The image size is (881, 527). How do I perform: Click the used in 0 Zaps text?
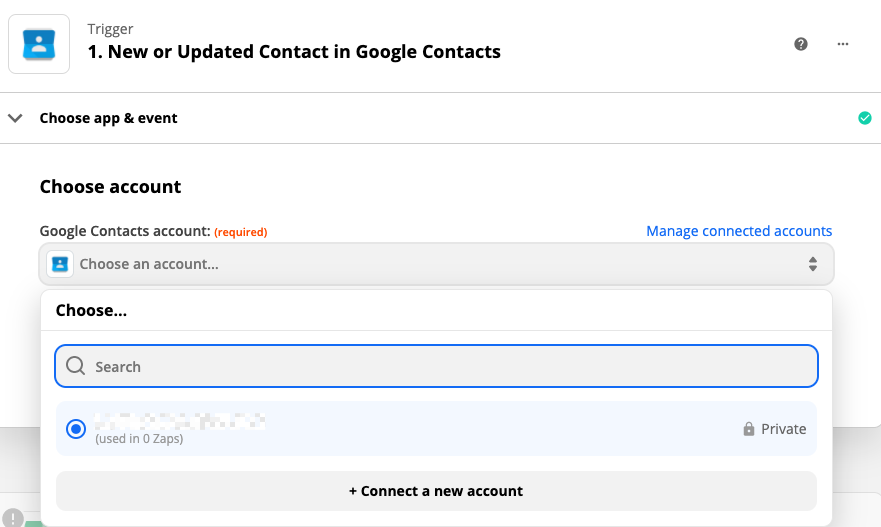[139, 439]
